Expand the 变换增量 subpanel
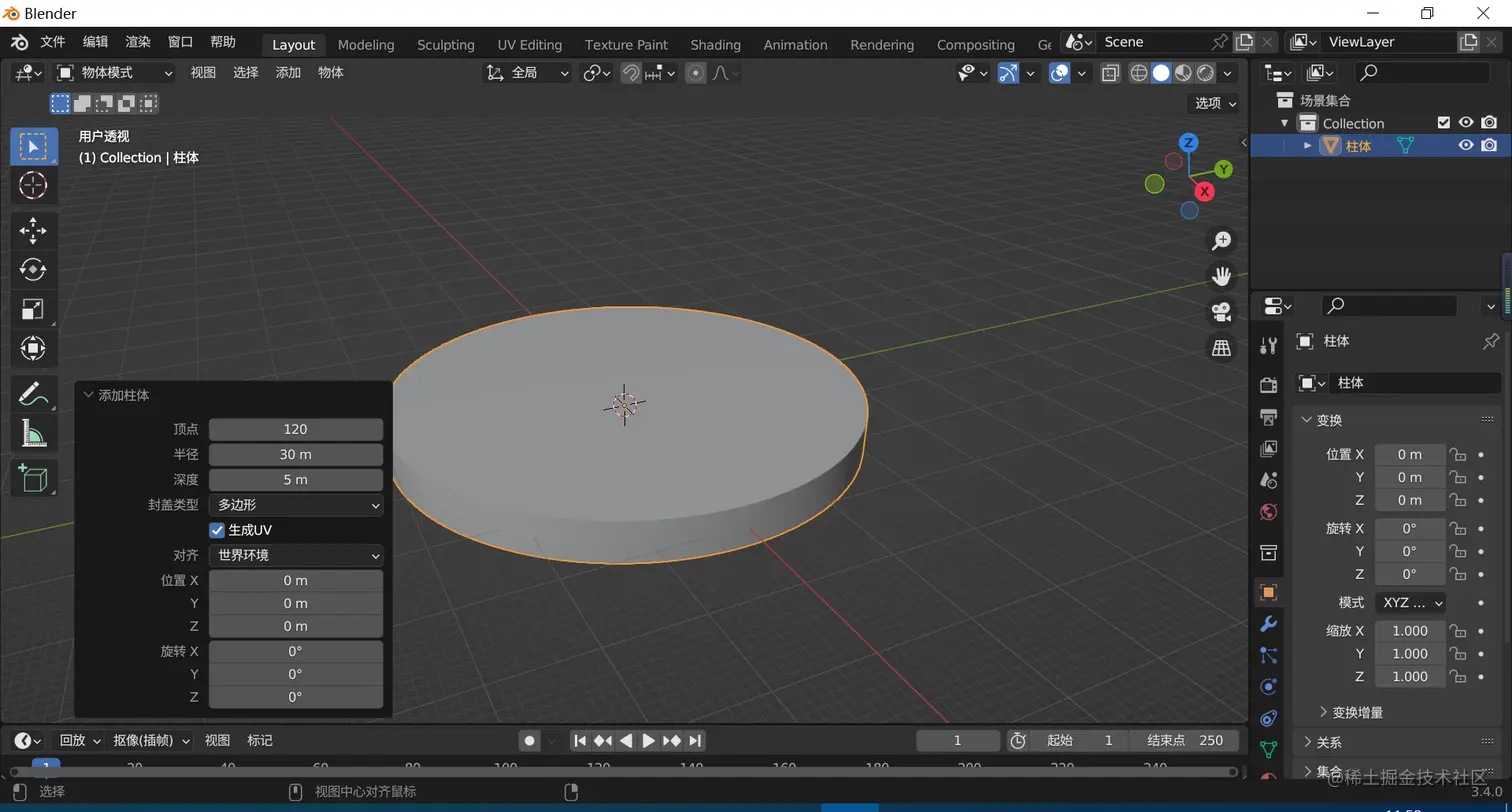1512x812 pixels. click(1324, 712)
